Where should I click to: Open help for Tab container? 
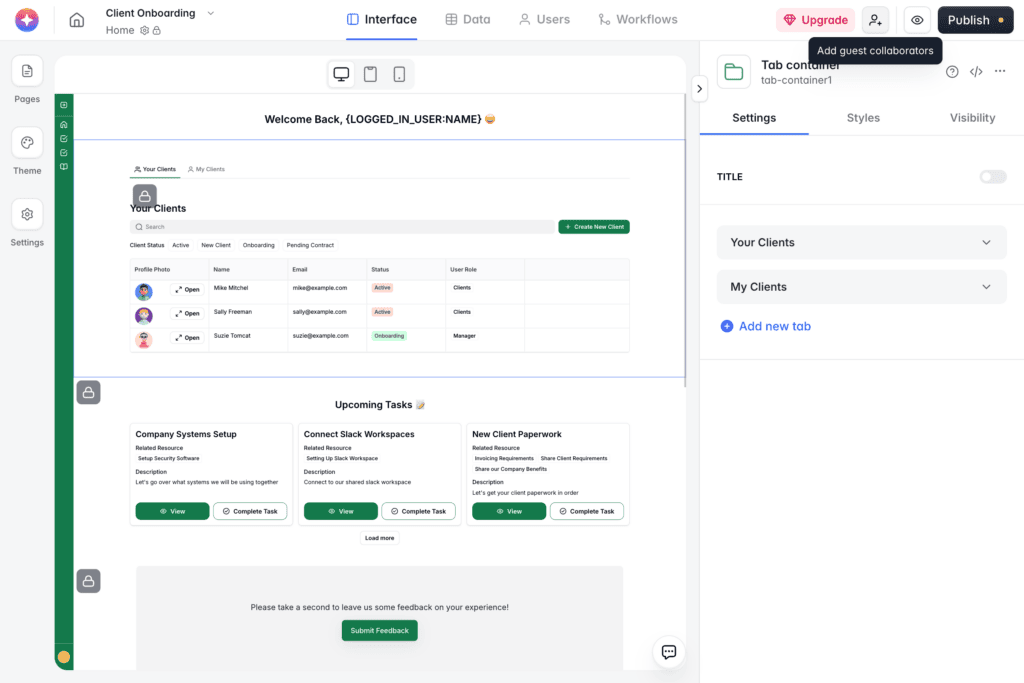pos(952,72)
